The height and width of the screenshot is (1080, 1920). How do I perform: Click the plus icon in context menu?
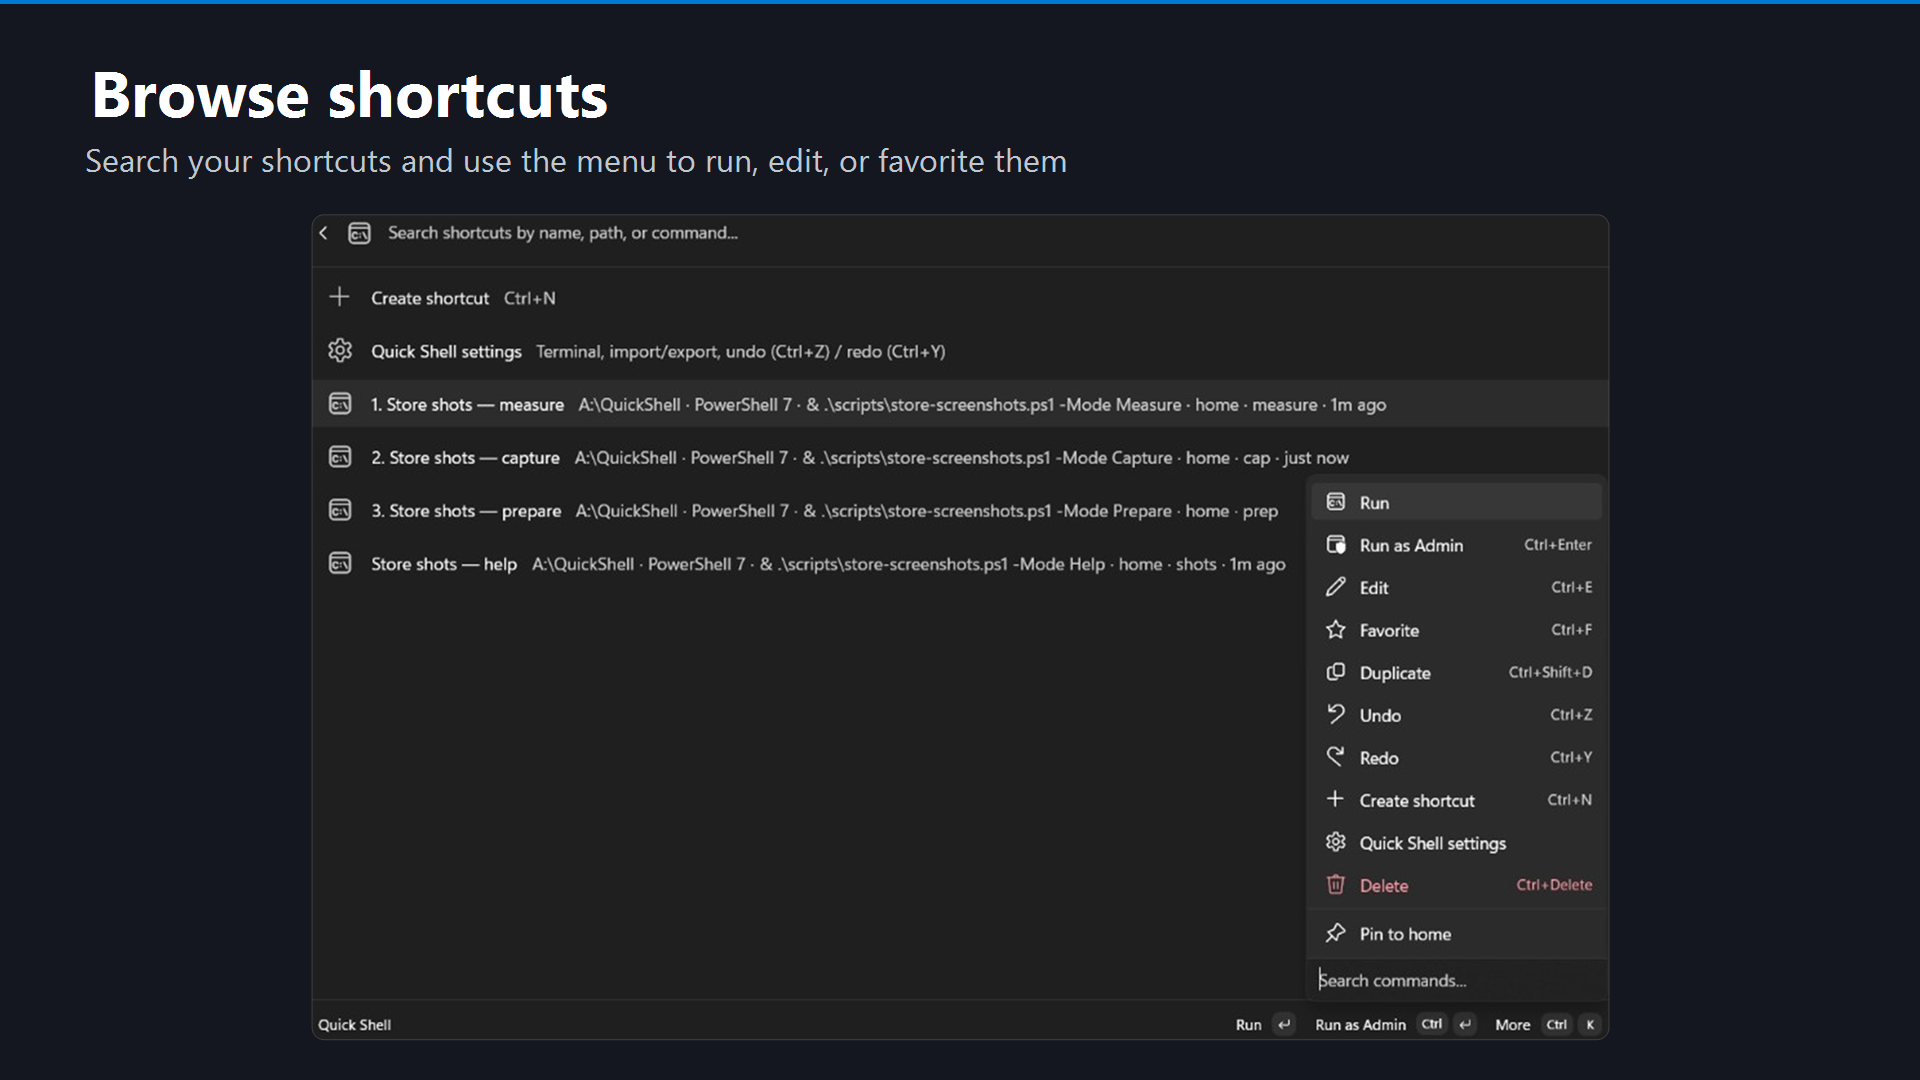click(x=1335, y=799)
